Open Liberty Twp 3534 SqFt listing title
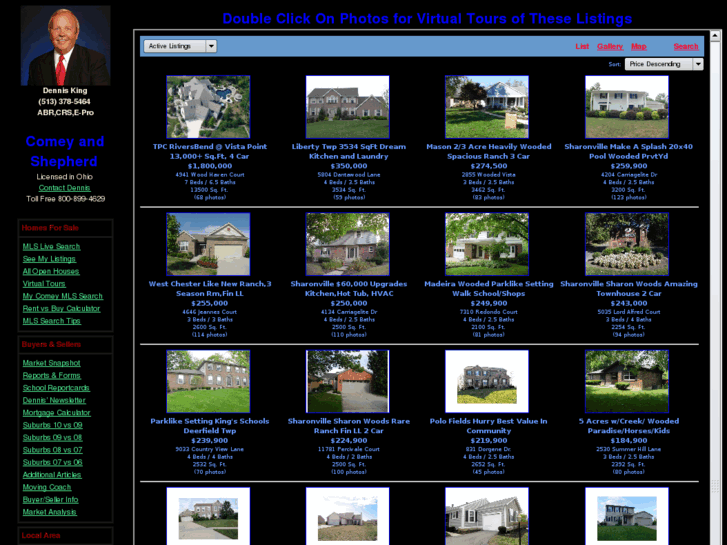727x545 pixels. tap(349, 151)
